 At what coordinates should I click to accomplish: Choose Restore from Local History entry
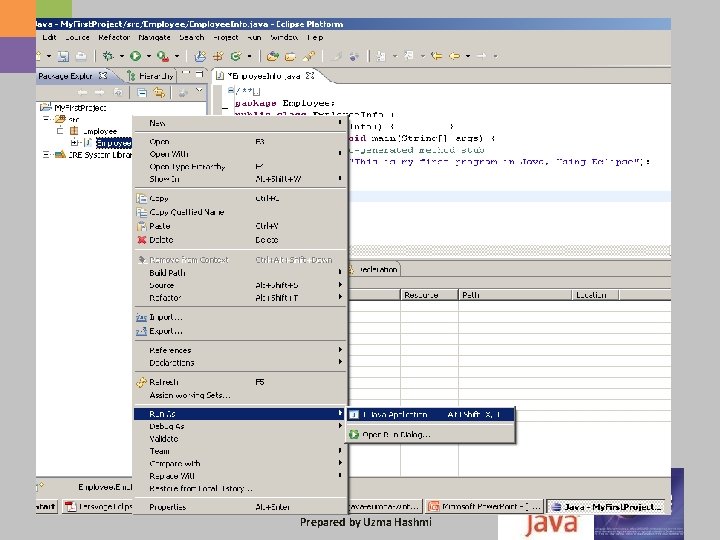[x=240, y=489]
